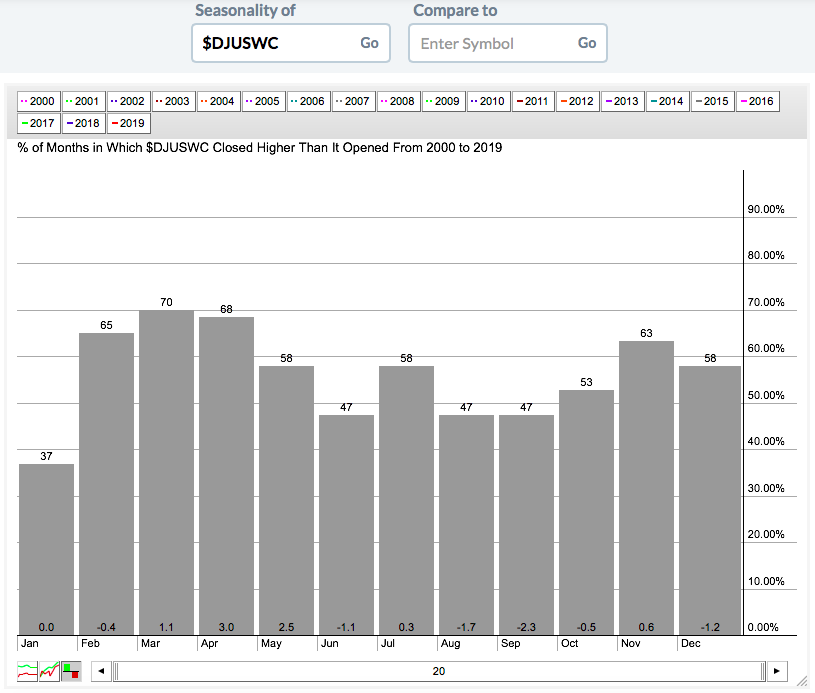Click the year range slider bar showing 20

tap(439, 671)
